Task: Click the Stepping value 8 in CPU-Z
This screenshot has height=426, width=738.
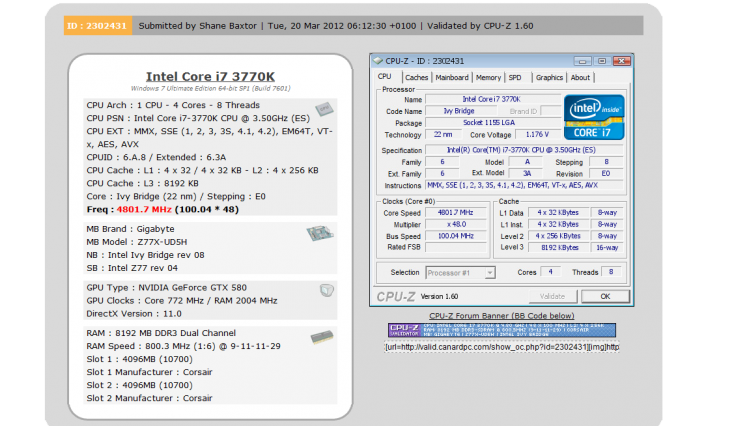Action: pos(606,162)
